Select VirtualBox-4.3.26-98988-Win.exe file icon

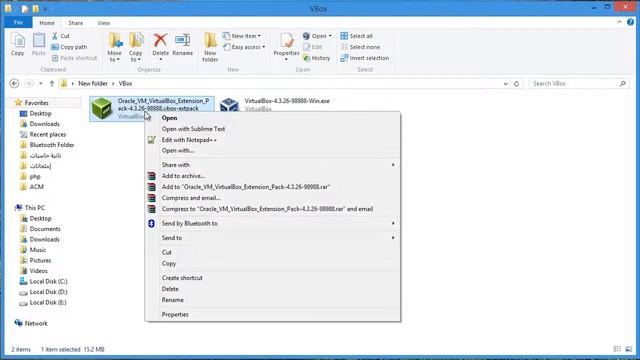click(x=229, y=105)
